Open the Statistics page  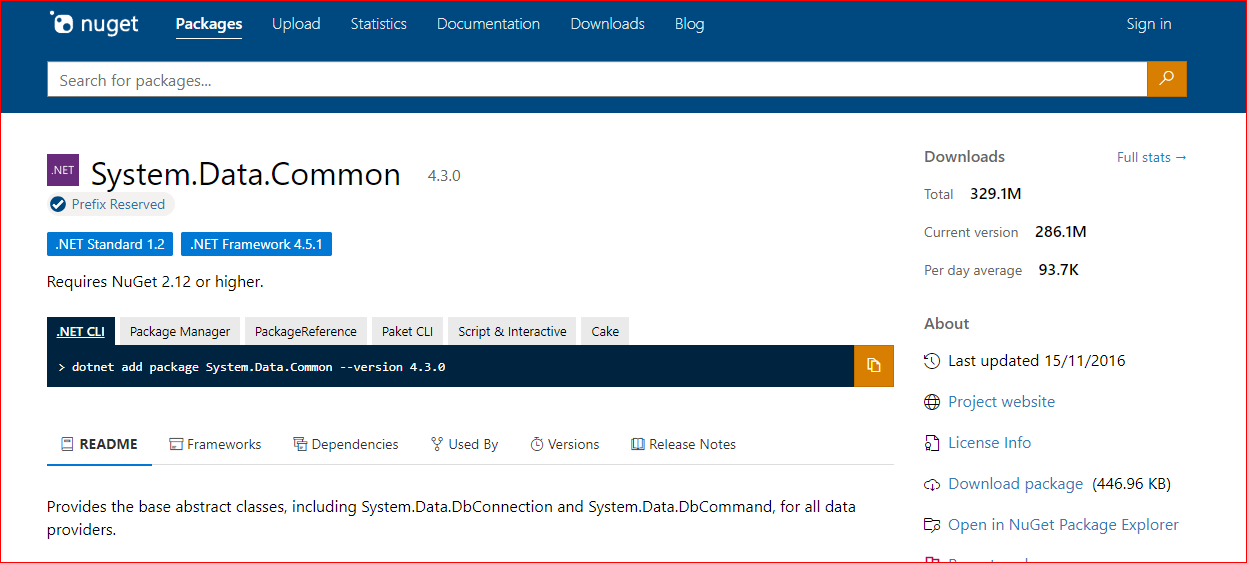tap(378, 24)
